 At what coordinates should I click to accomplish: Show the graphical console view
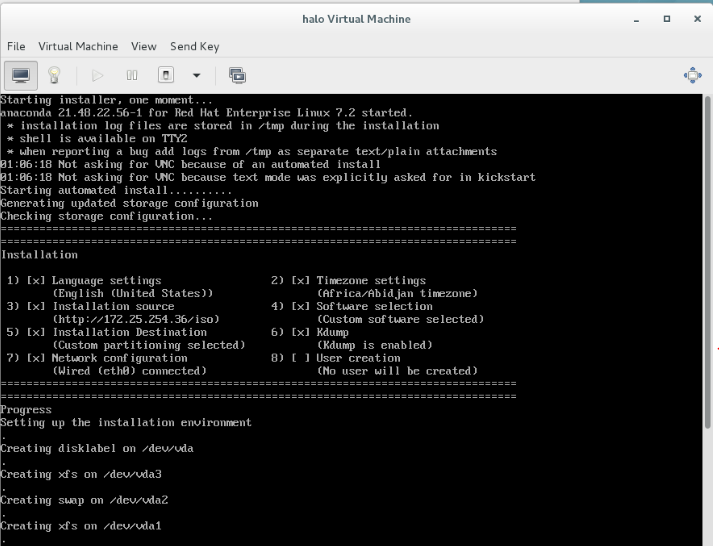[21, 75]
